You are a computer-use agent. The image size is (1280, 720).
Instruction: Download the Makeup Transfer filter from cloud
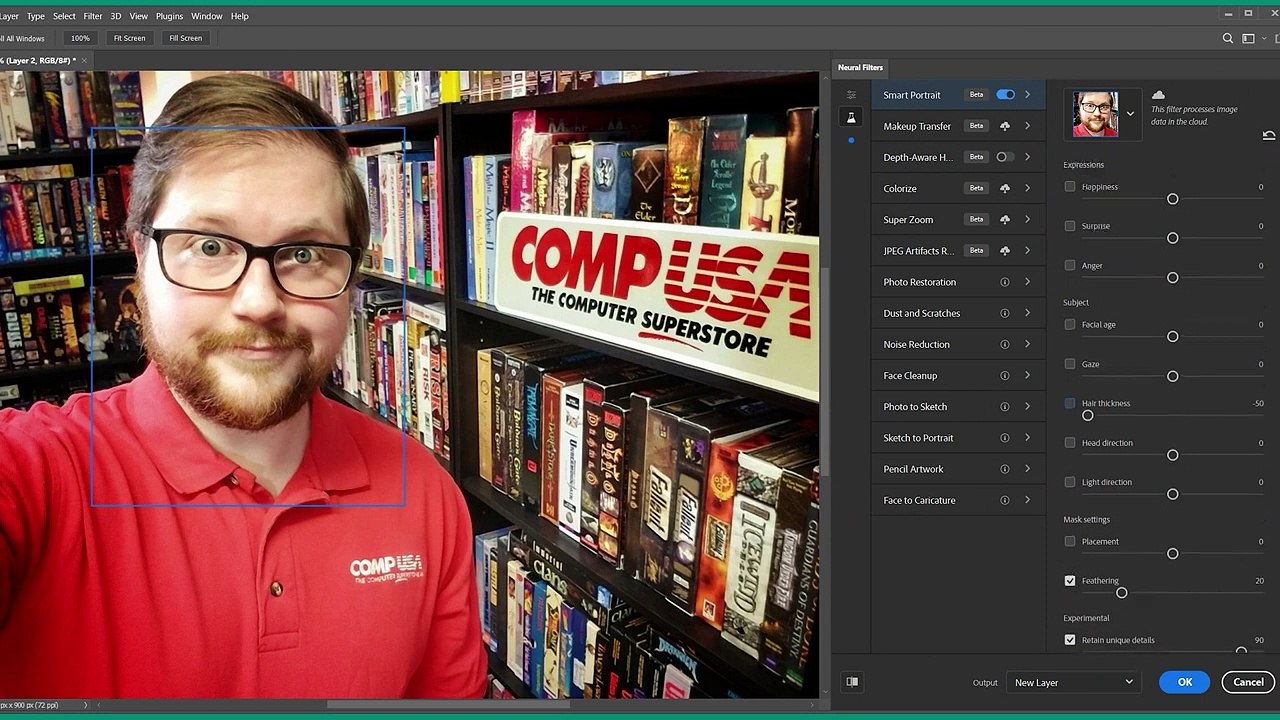pos(1005,126)
